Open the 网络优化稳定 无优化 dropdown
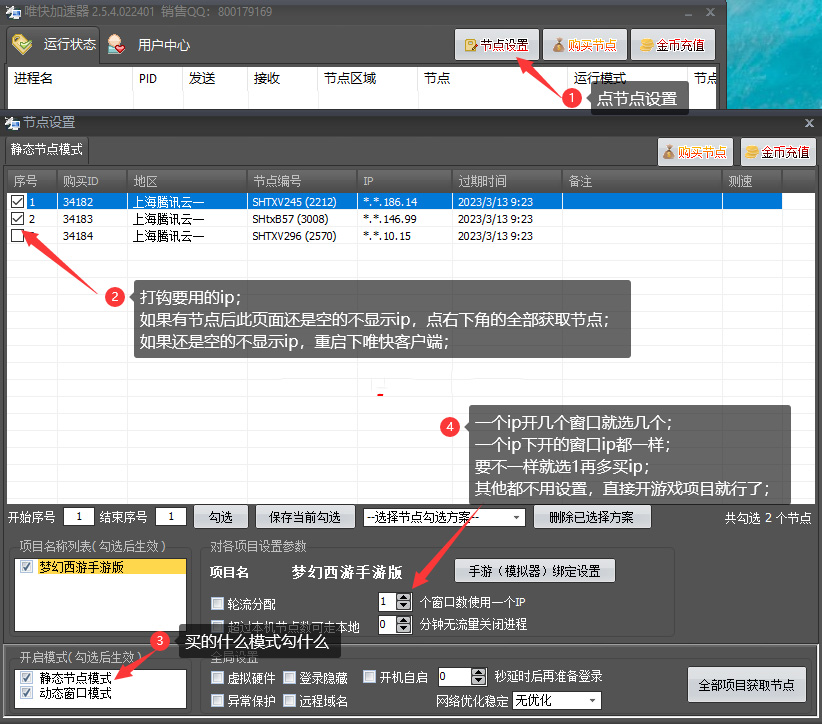This screenshot has width=822, height=724. (557, 700)
